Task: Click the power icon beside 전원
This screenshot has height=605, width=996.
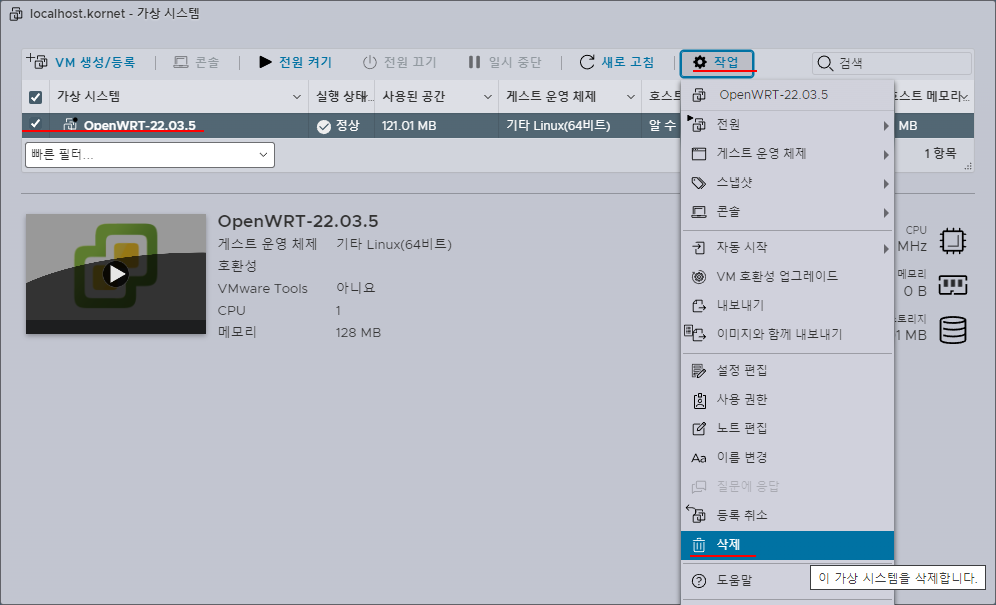Action: tap(697, 123)
